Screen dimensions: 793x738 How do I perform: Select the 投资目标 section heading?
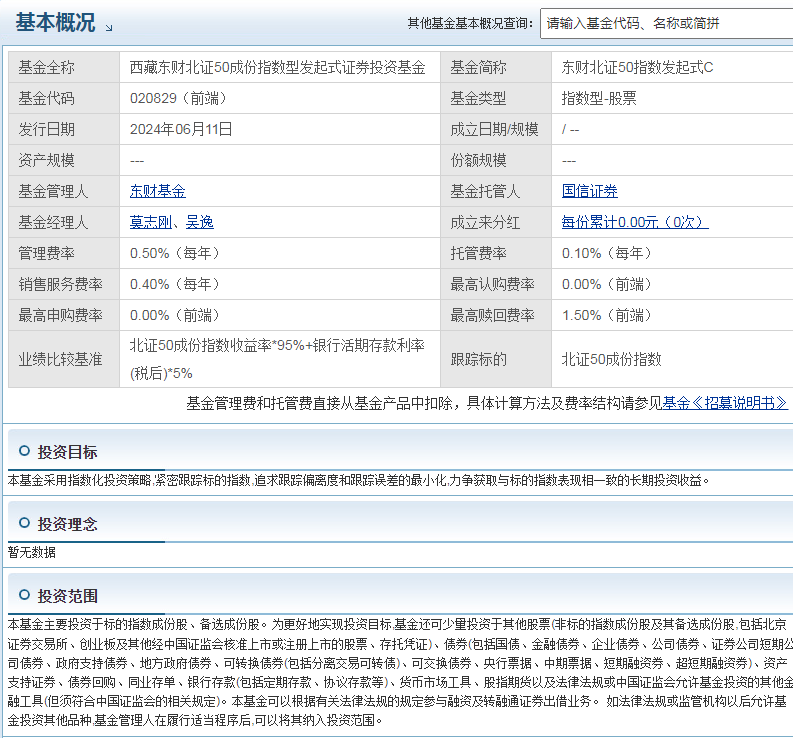67,452
